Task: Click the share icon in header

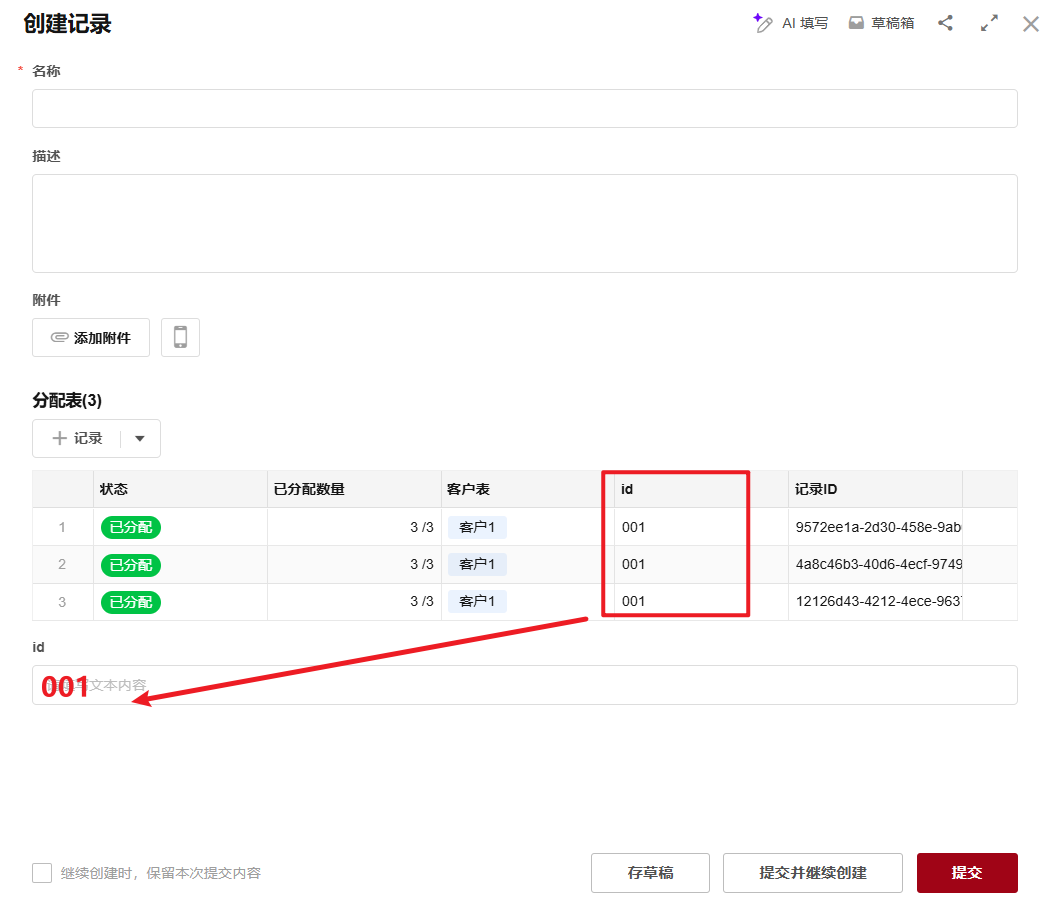Action: point(945,23)
